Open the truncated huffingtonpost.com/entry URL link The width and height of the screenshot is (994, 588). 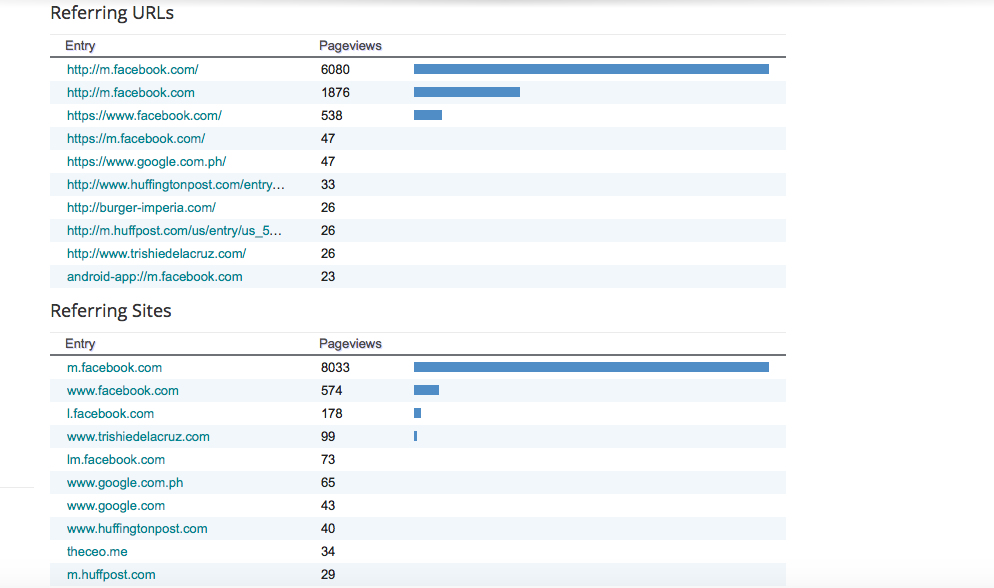(x=176, y=184)
